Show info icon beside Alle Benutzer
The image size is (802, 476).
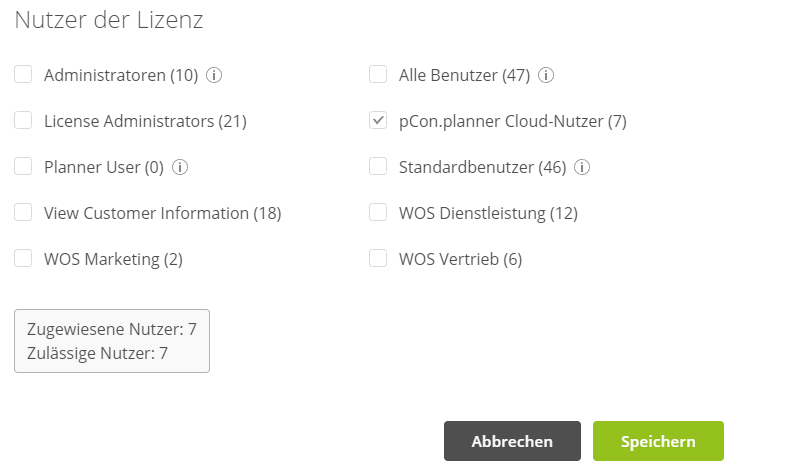[546, 75]
